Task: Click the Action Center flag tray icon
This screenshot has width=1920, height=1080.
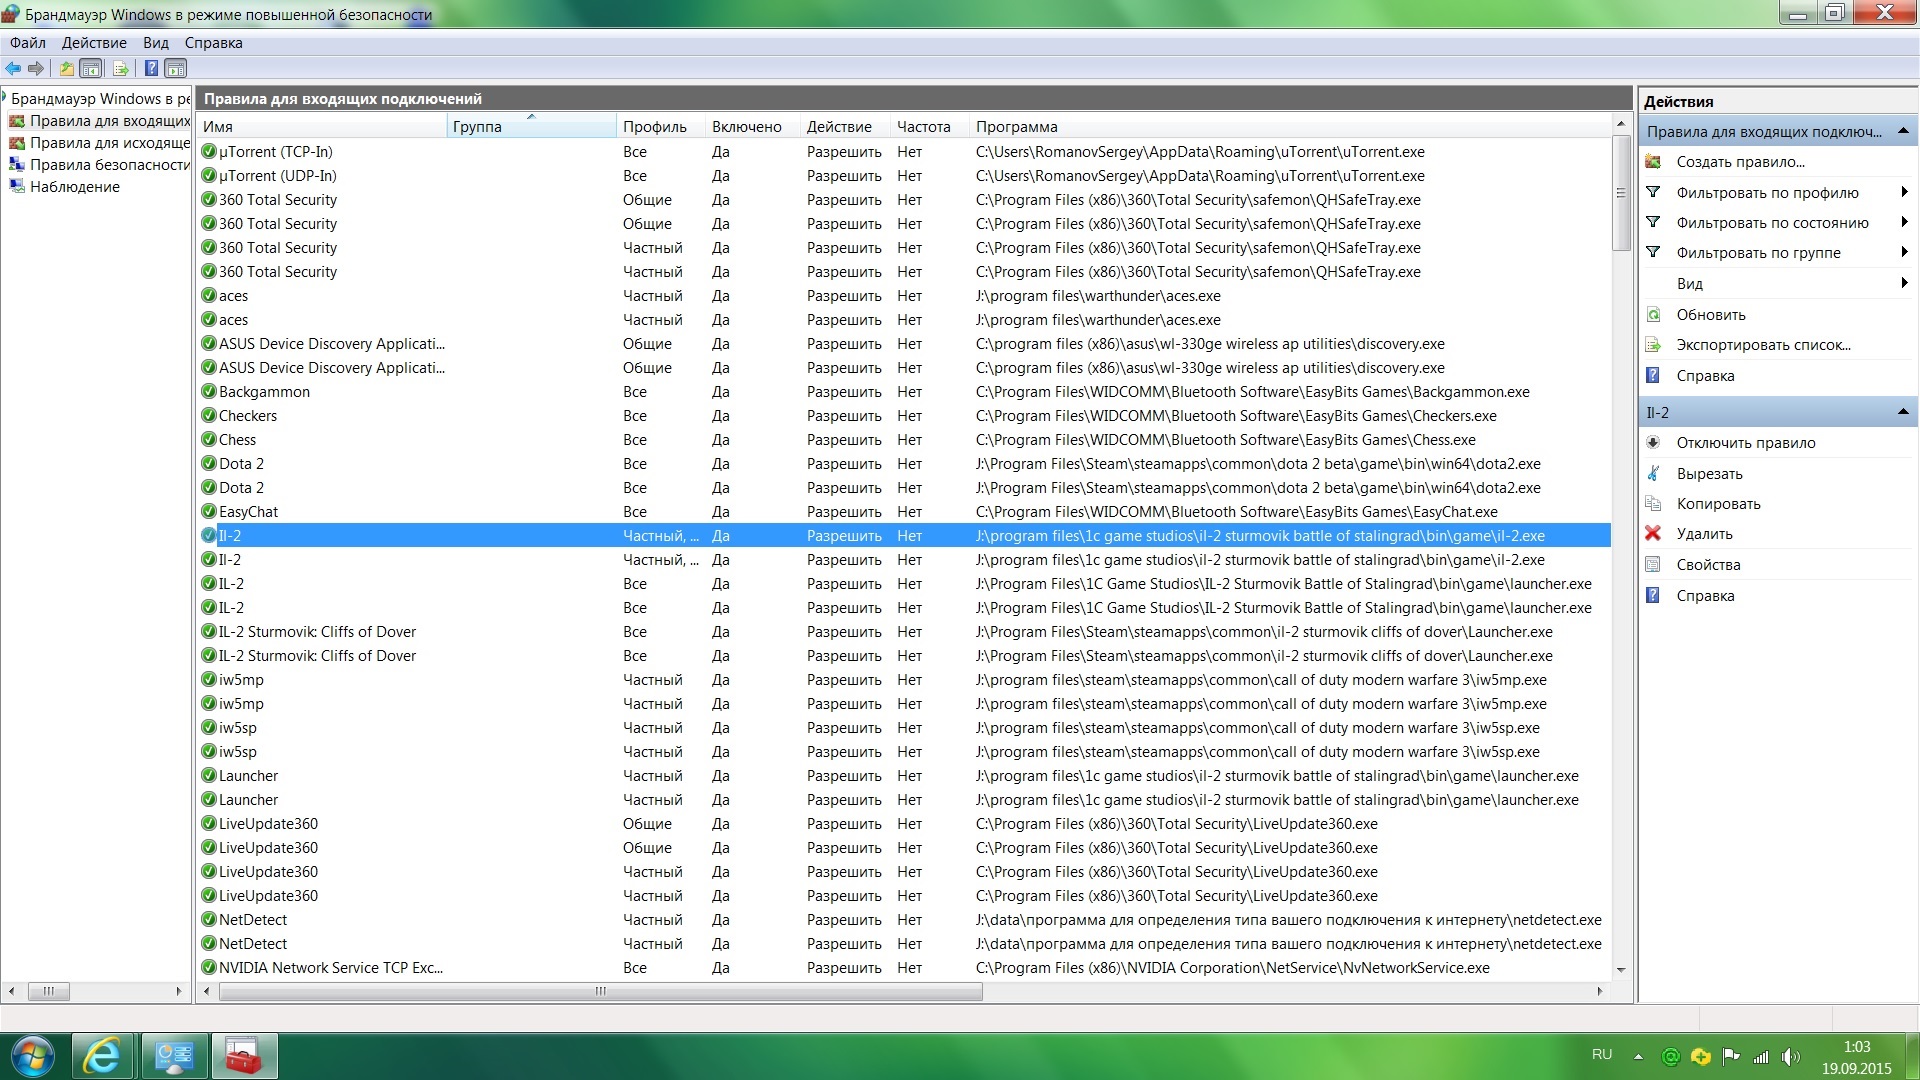Action: coord(1731,1056)
